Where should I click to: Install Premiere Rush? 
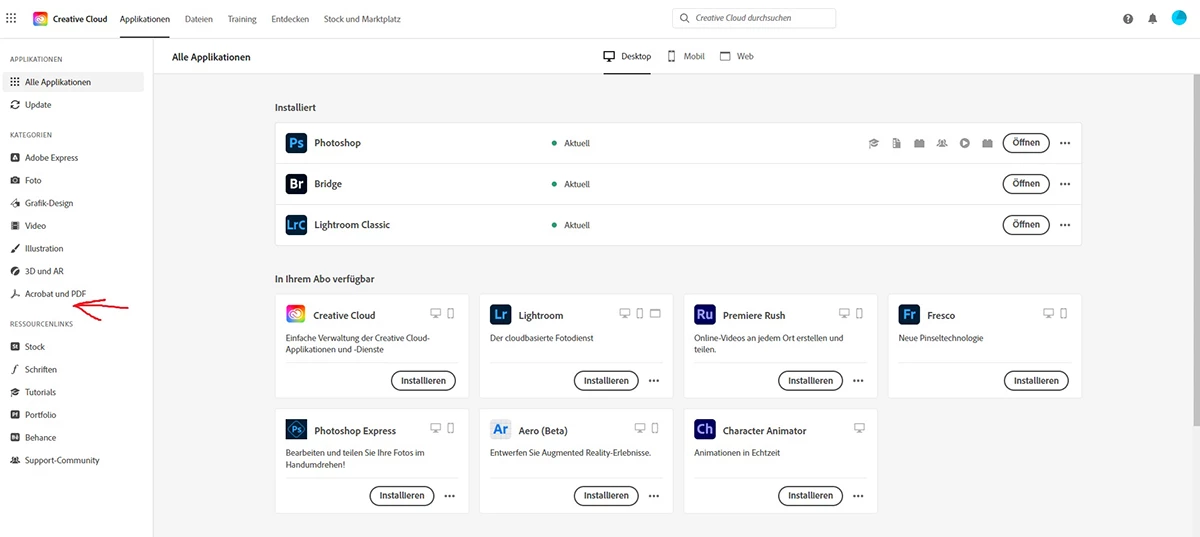point(810,381)
